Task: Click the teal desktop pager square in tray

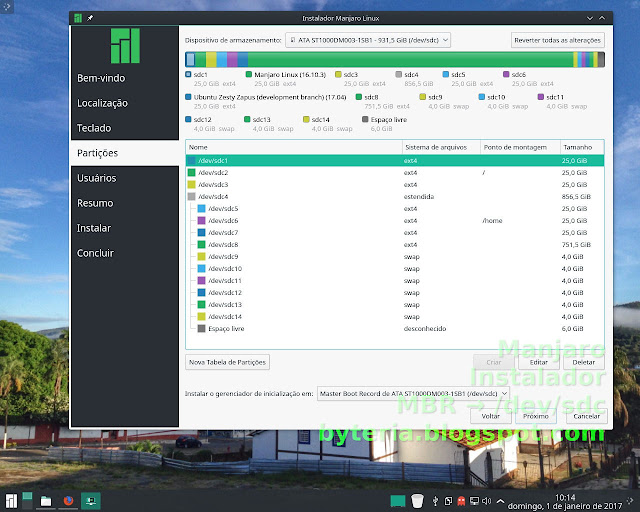Action: click(398, 501)
